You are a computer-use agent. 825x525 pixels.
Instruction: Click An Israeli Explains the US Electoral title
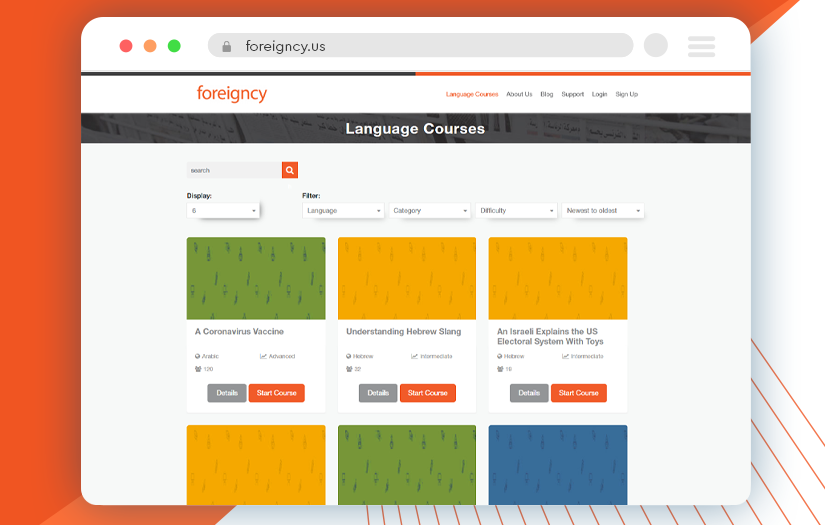coord(550,336)
